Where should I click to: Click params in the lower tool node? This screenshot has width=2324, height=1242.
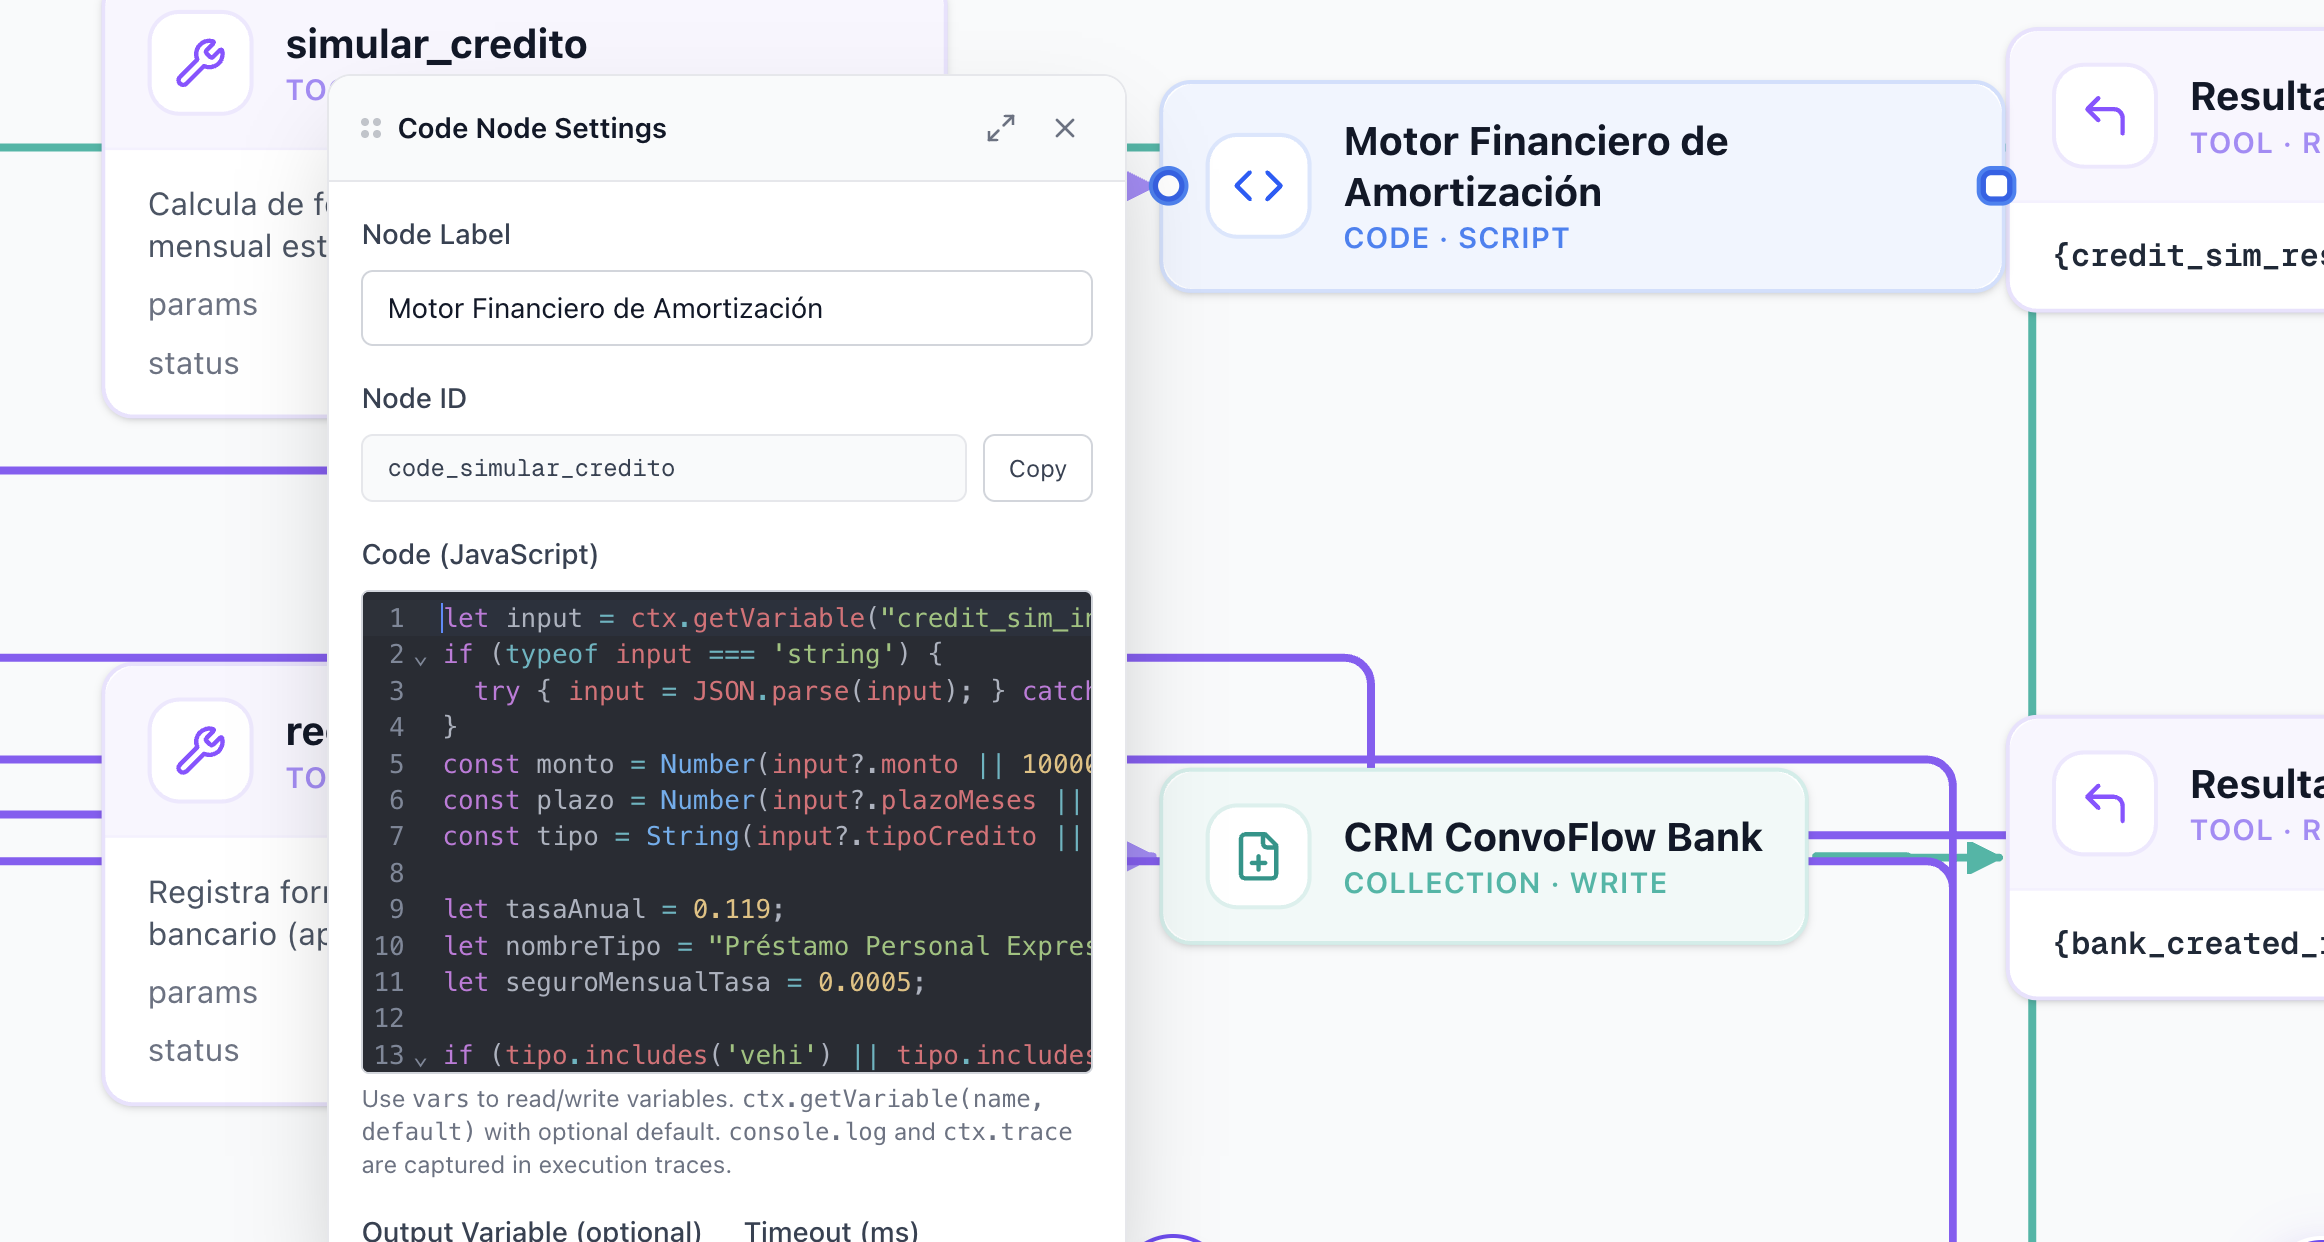203,992
